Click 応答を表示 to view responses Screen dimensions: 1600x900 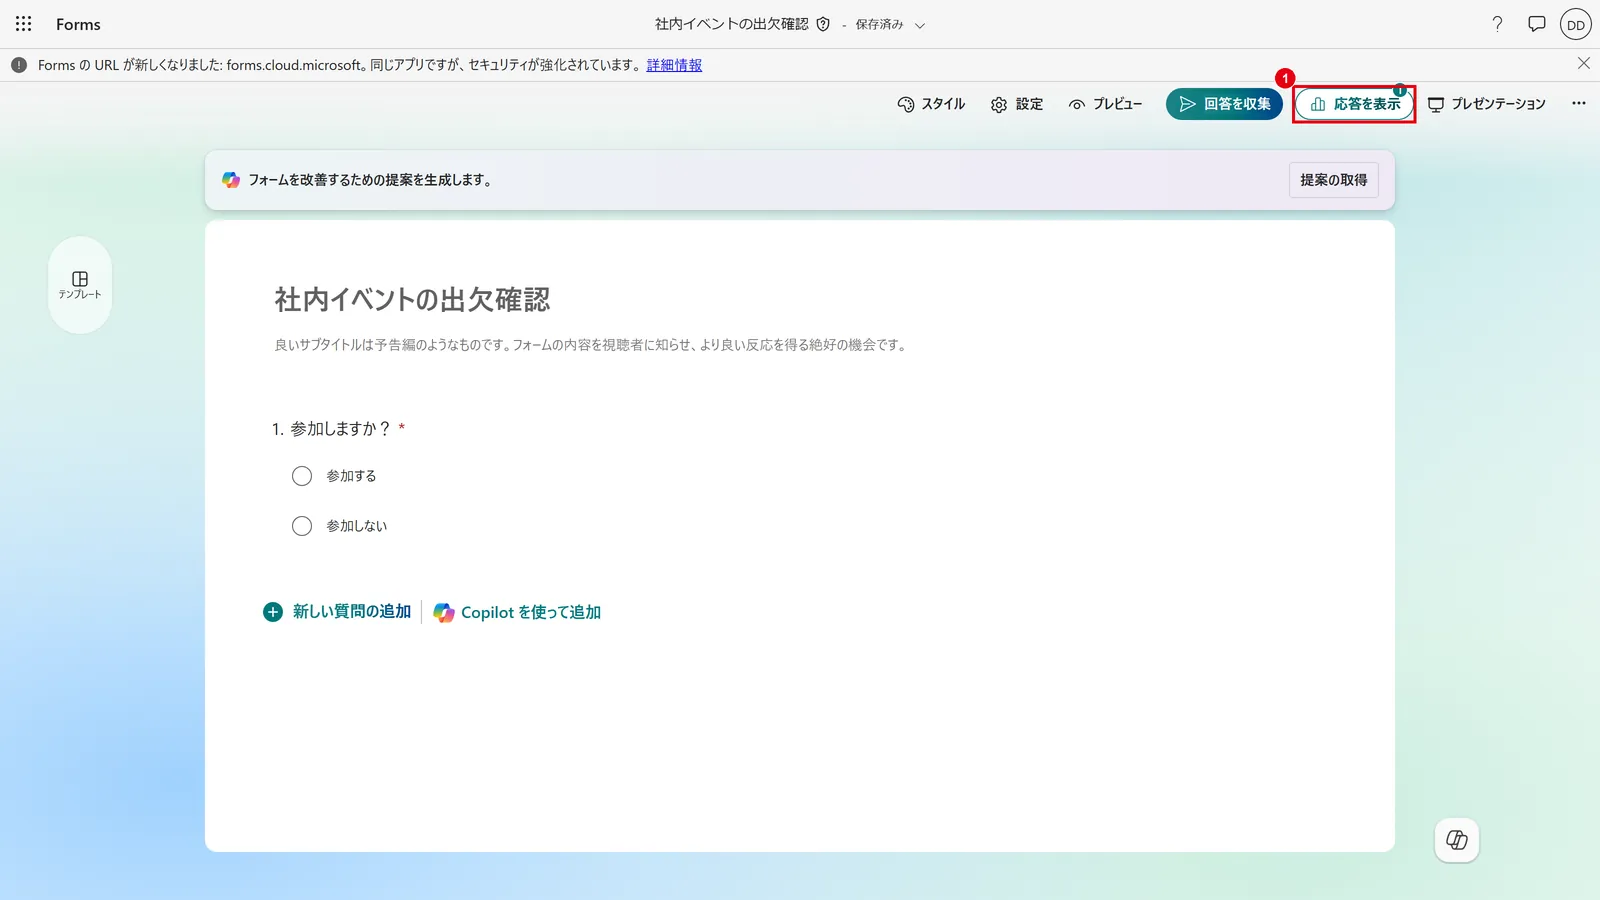coord(1354,104)
